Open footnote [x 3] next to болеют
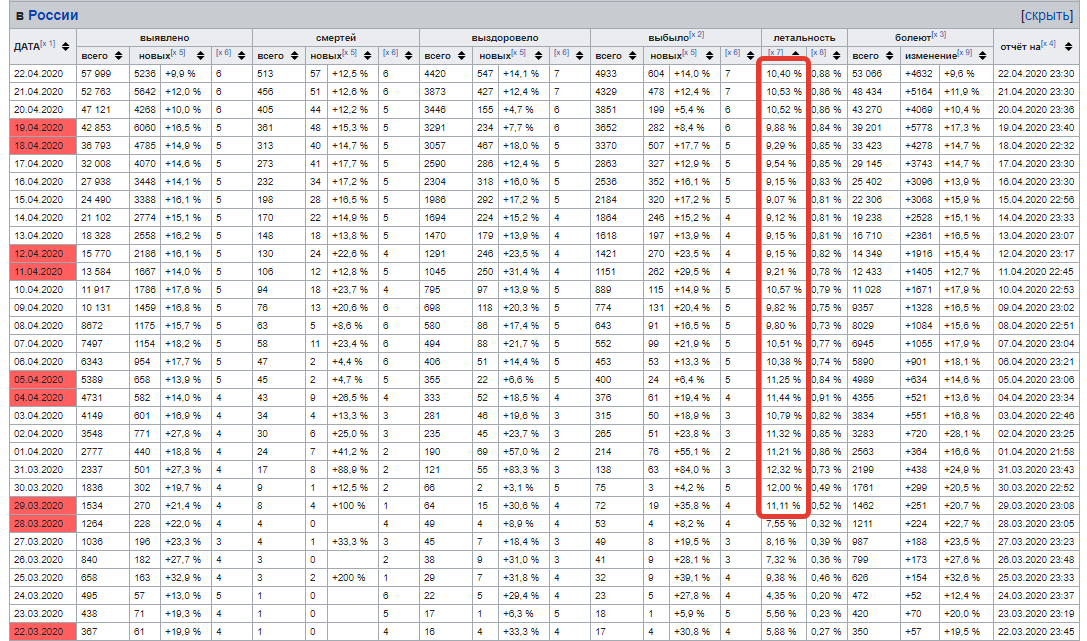Image resolution: width=1087 pixels, height=641 pixels. click(939, 35)
